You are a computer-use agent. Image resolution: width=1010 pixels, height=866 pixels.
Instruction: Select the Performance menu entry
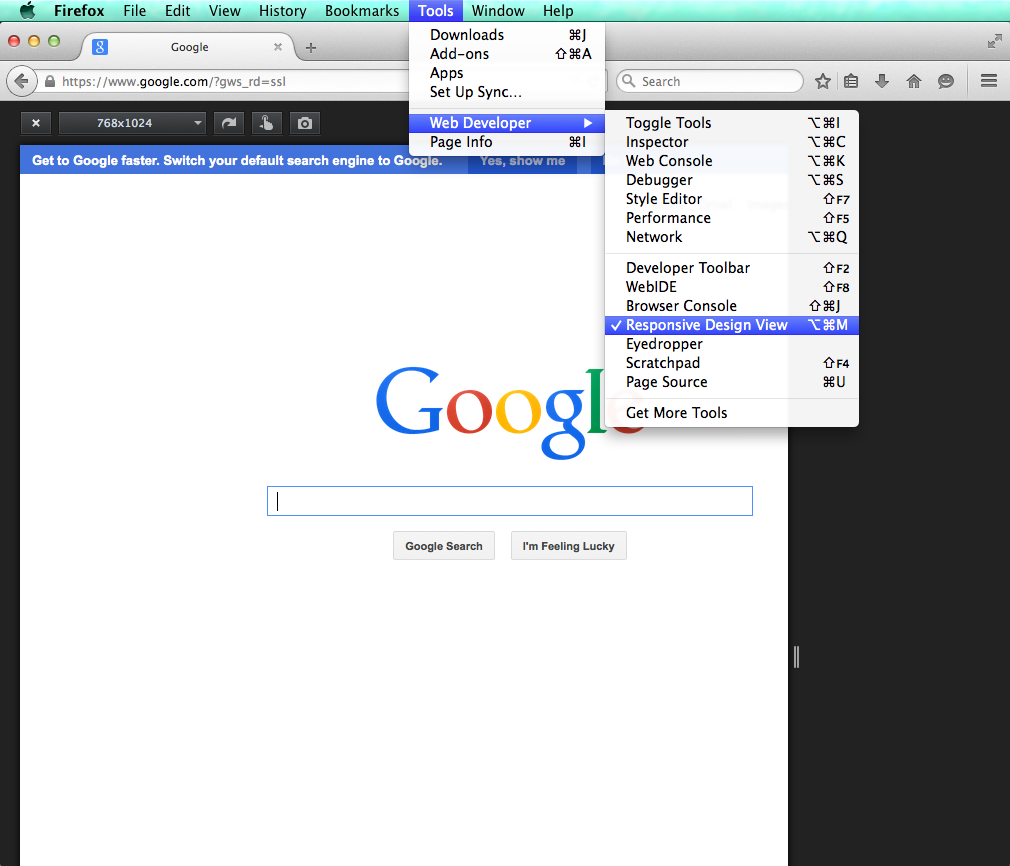(x=732, y=218)
